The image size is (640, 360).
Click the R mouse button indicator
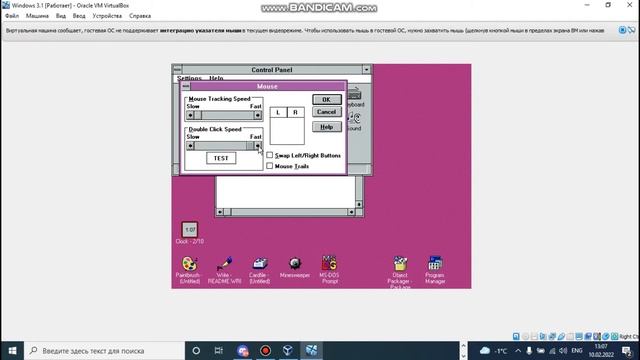click(296, 112)
